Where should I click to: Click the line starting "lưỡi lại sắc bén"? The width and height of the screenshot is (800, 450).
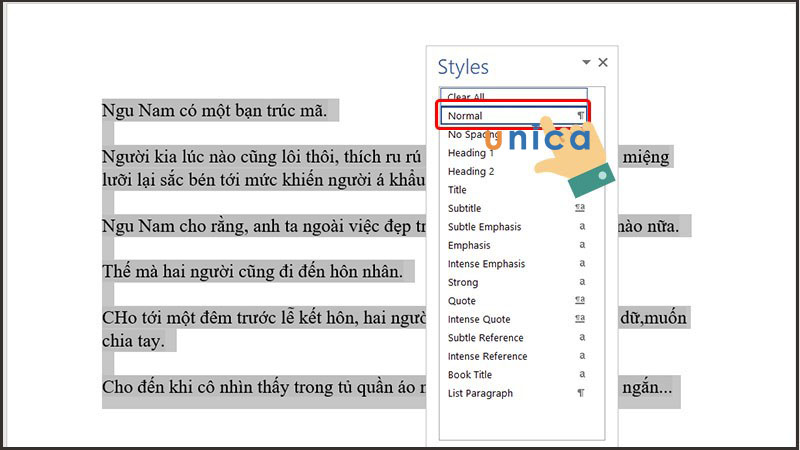tap(263, 180)
